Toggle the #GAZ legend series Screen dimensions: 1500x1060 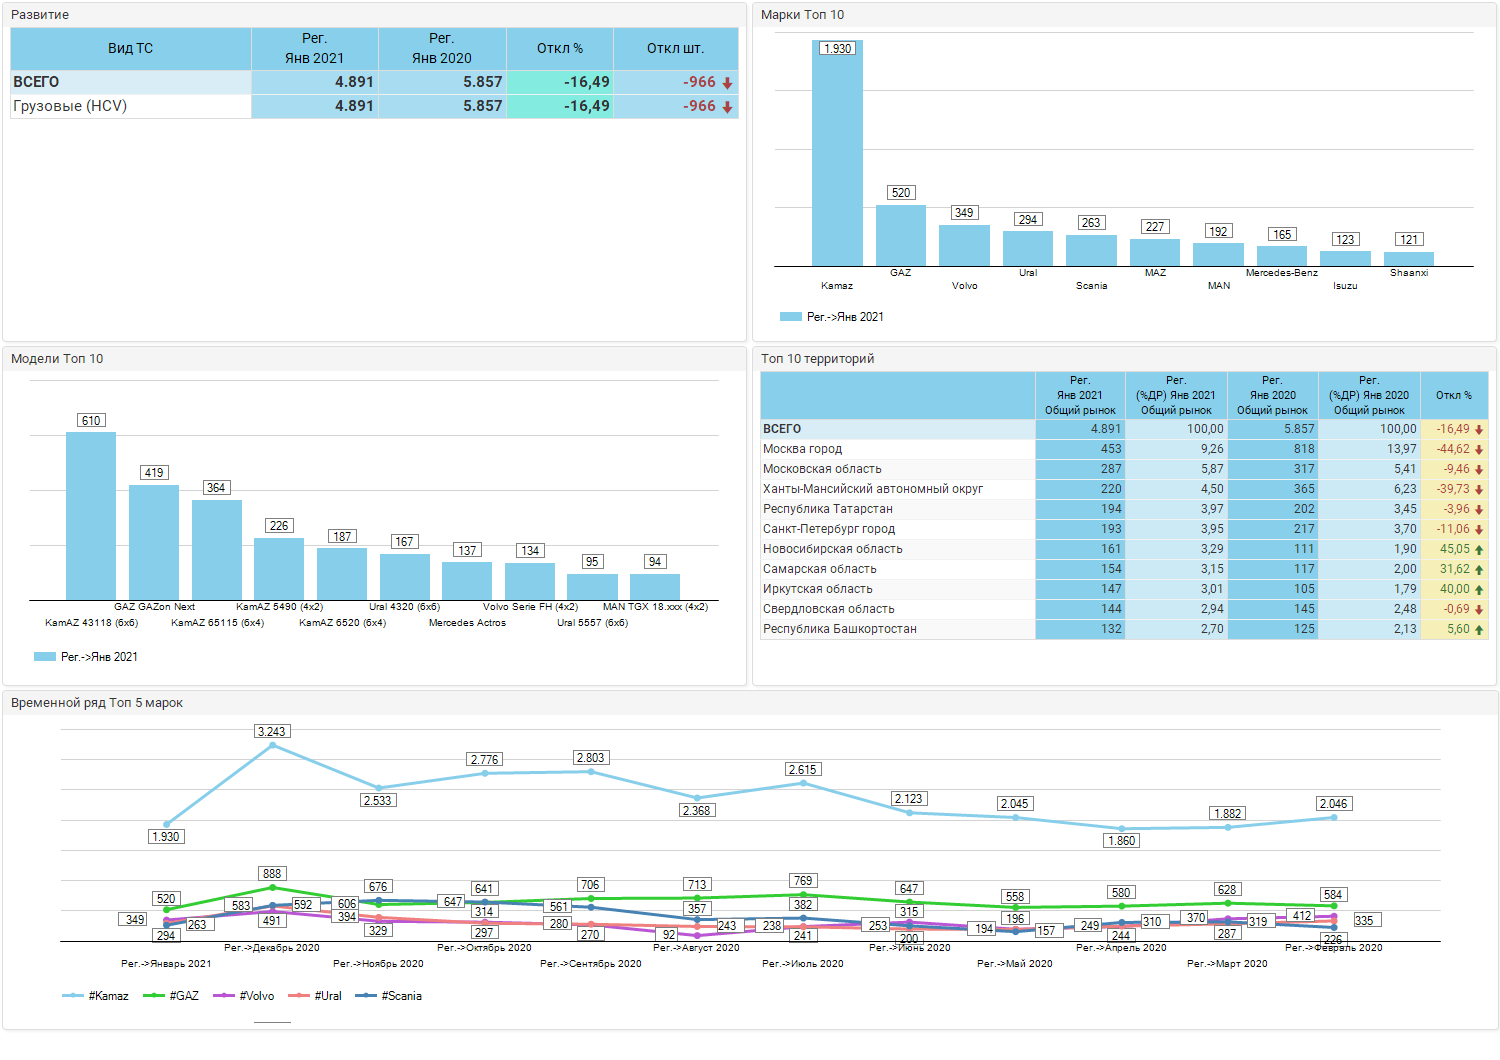[171, 996]
